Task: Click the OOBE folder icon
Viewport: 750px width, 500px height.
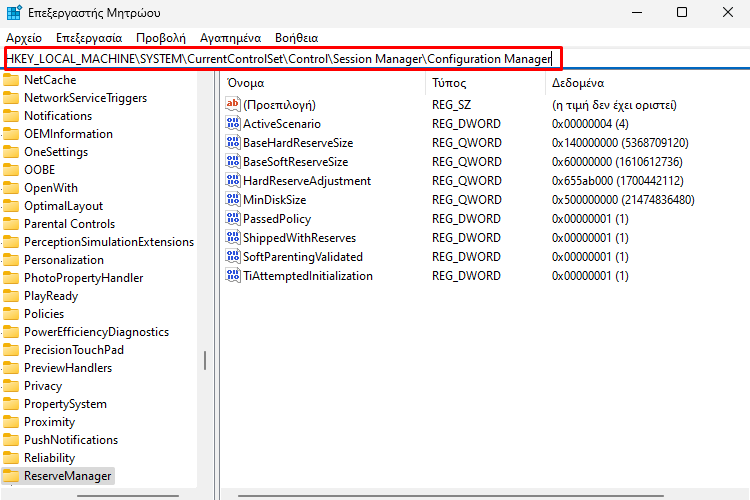Action: (11, 170)
